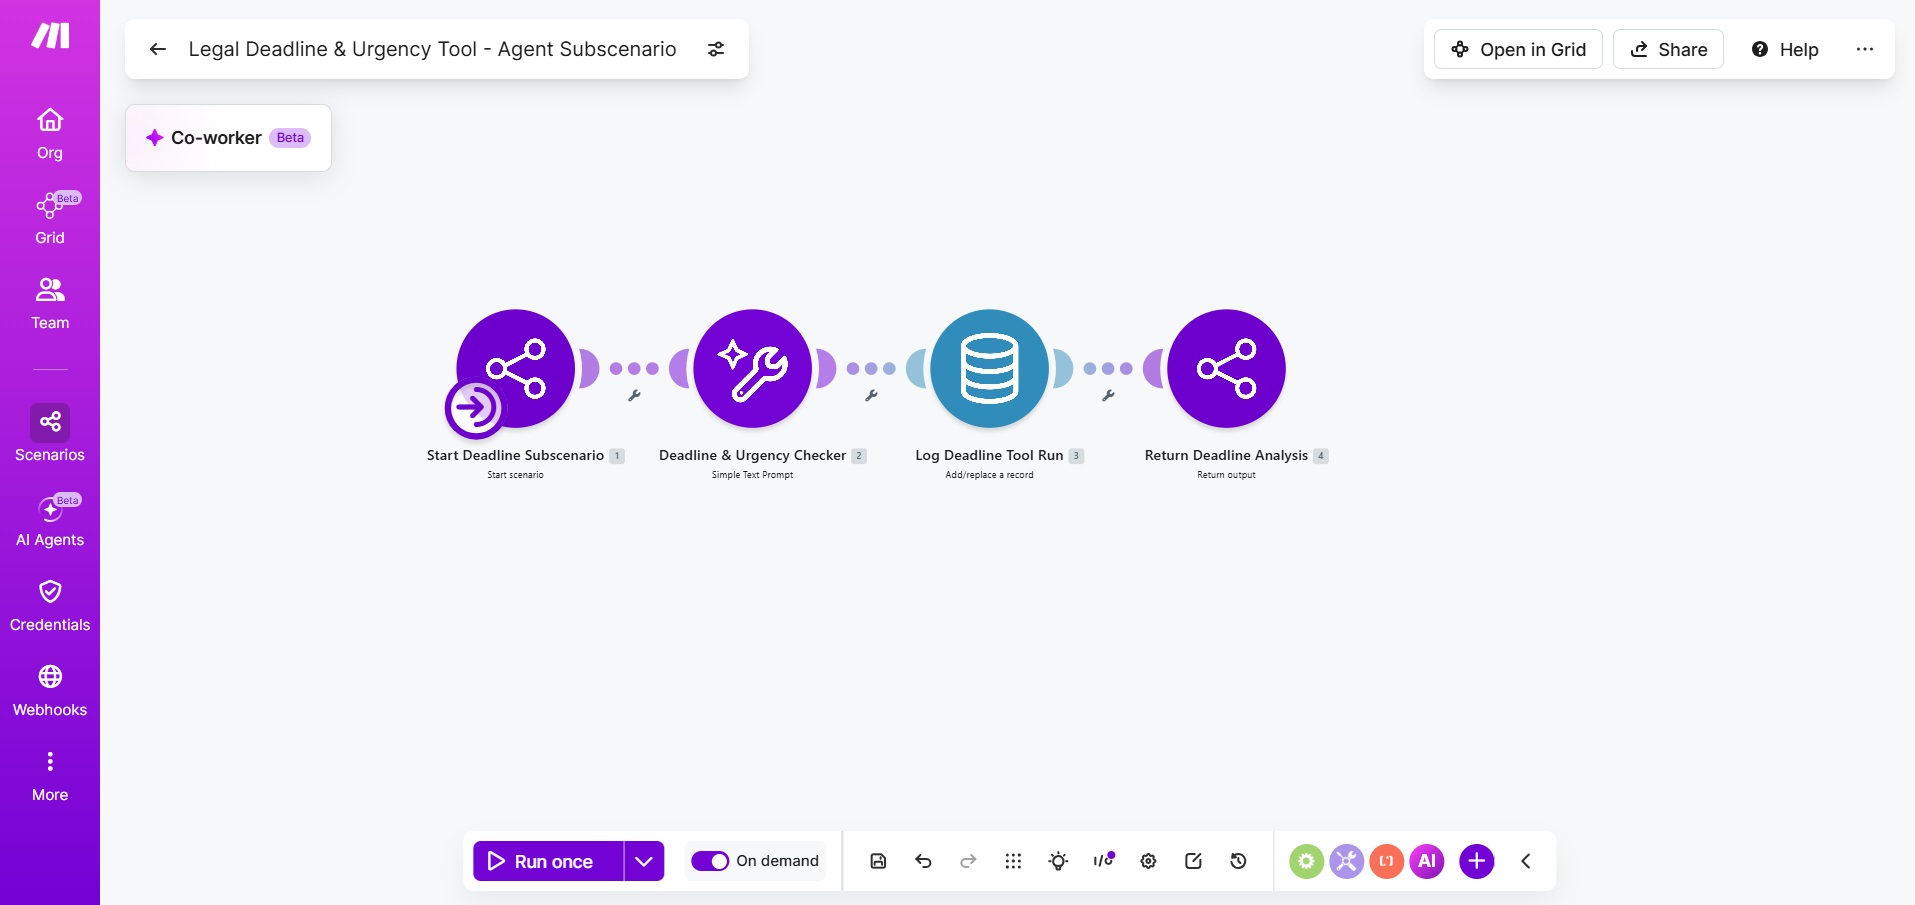
Task: Click wrench filter between modules 3 and 4
Action: pyautogui.click(x=1108, y=396)
